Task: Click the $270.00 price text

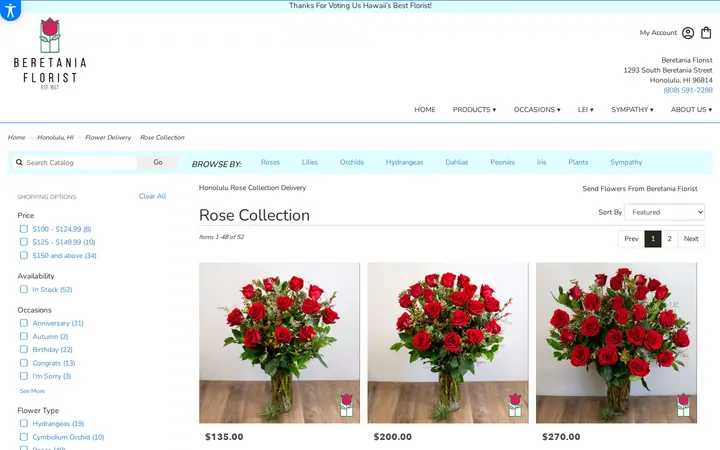Action: coord(561,437)
